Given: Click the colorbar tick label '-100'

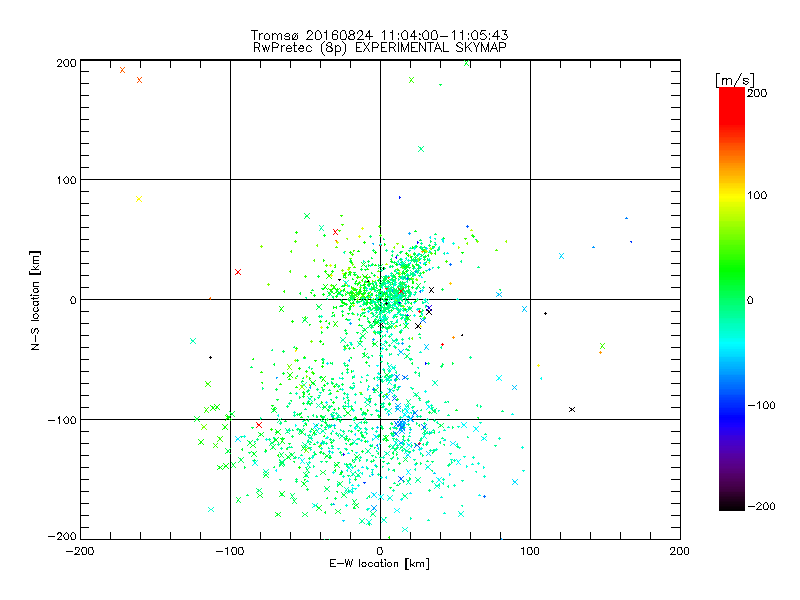Looking at the screenshot, I should [761, 405].
